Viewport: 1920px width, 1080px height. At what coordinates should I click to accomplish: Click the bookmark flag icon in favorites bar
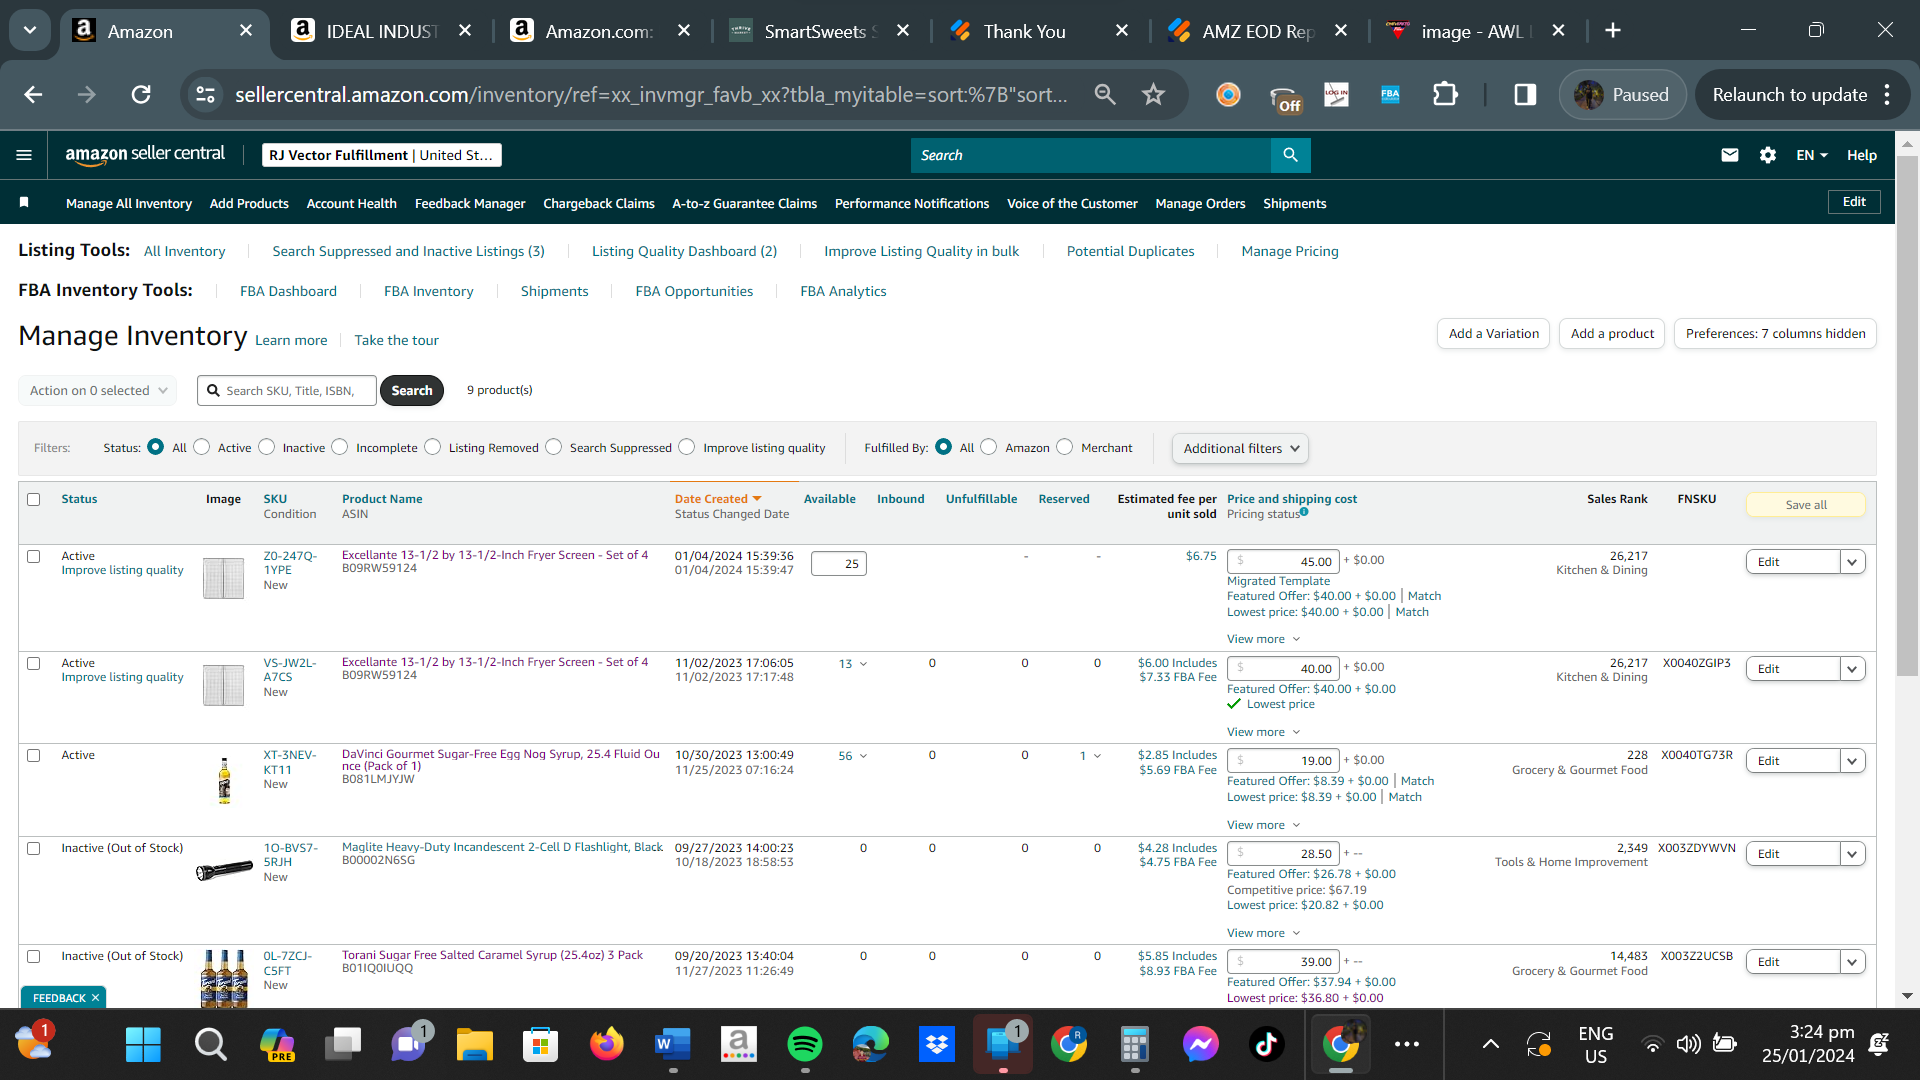(24, 203)
